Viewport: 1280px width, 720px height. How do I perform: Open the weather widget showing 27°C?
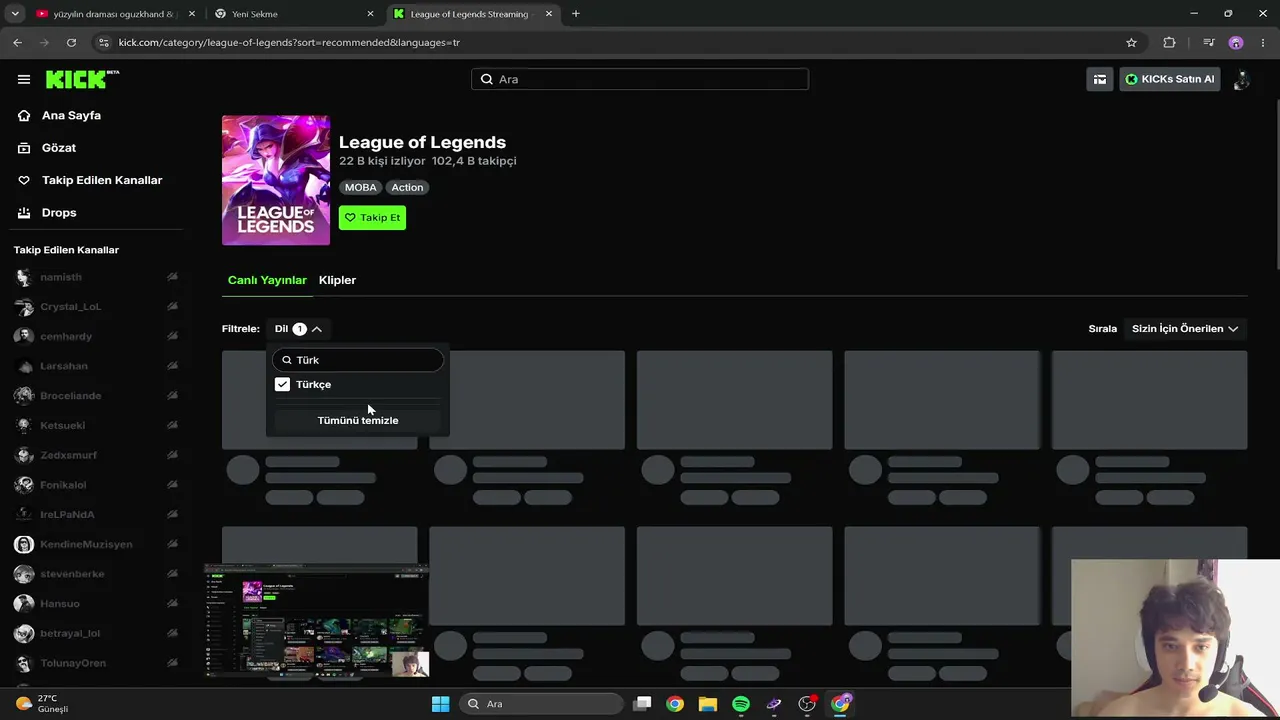(42, 704)
